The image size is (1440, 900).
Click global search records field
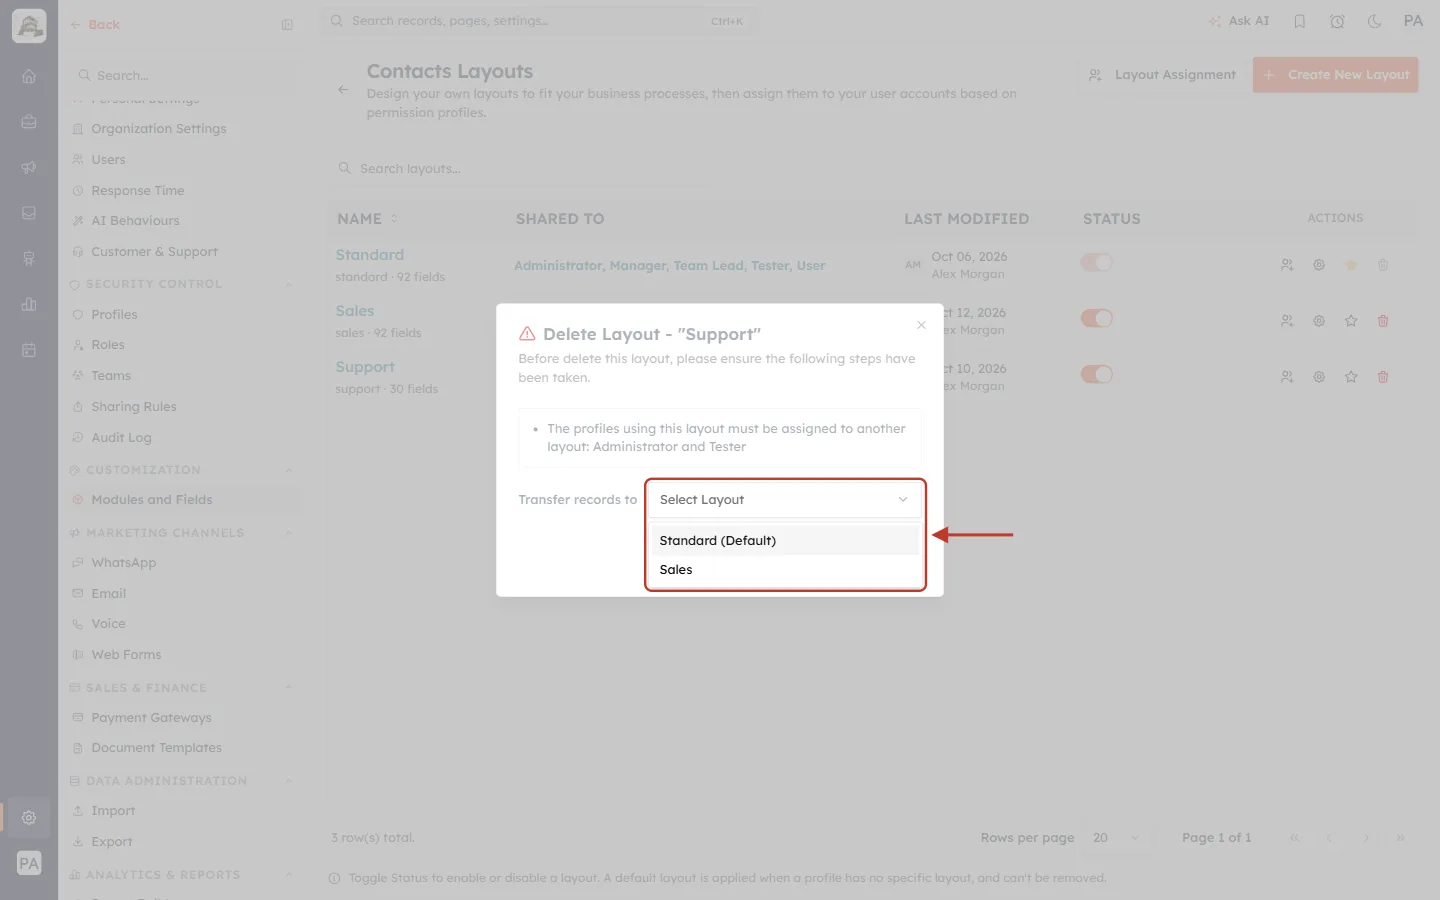click(x=540, y=21)
